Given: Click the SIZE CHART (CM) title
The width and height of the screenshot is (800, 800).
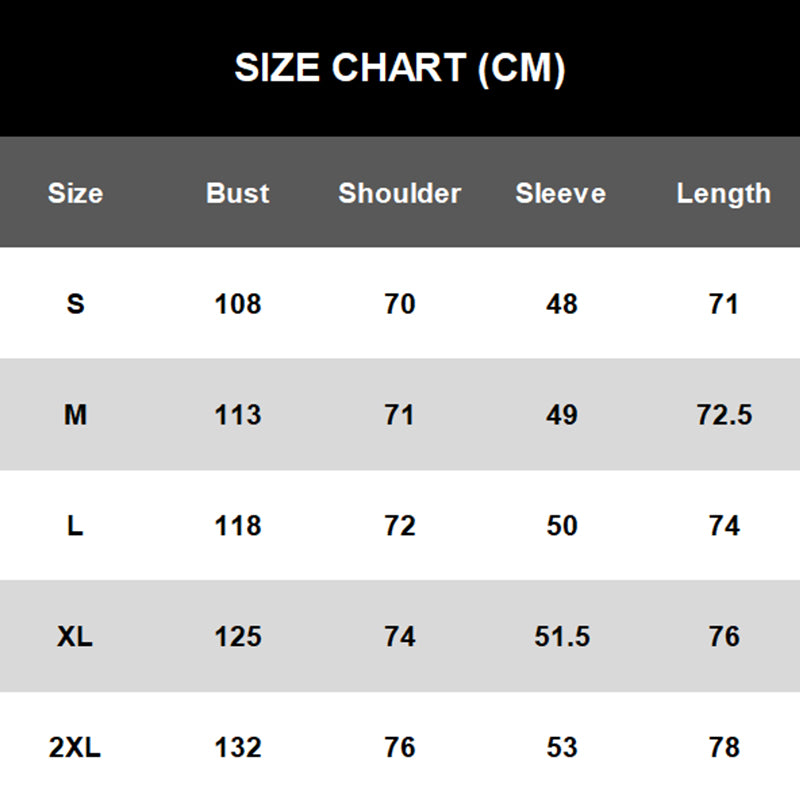Looking at the screenshot, I should 399,68.
